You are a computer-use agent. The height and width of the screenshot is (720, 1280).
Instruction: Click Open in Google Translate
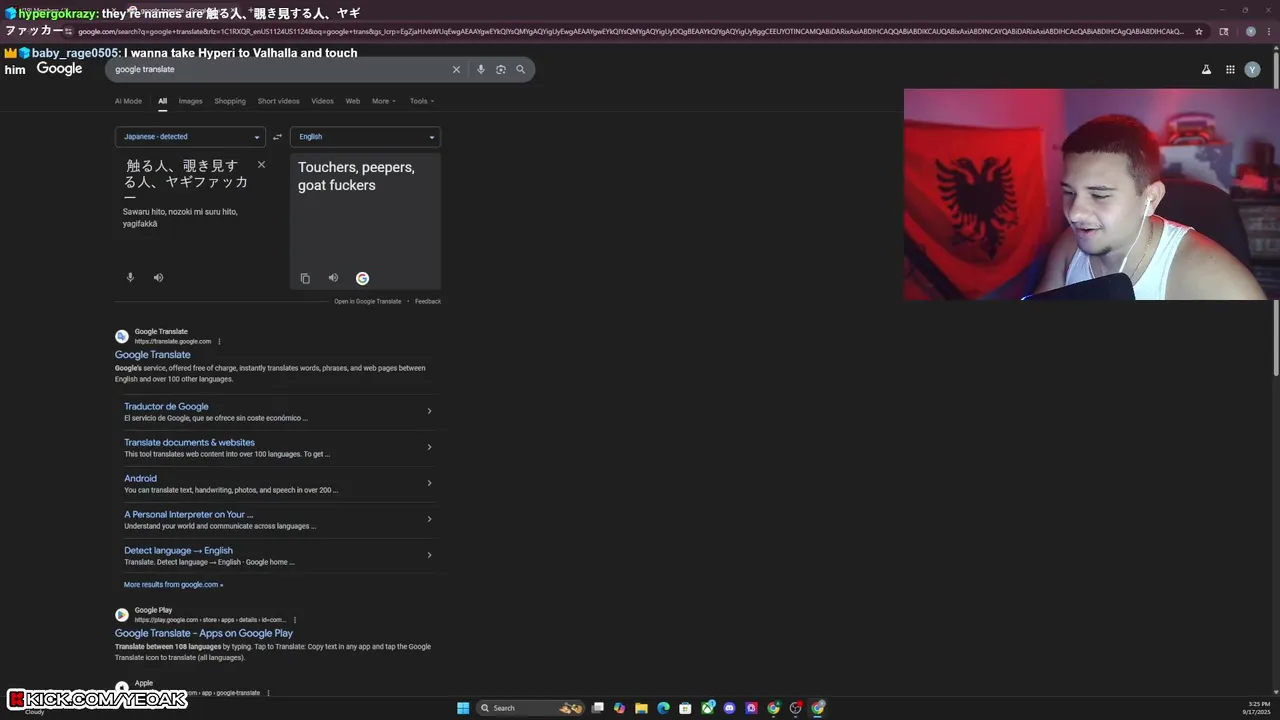367,301
